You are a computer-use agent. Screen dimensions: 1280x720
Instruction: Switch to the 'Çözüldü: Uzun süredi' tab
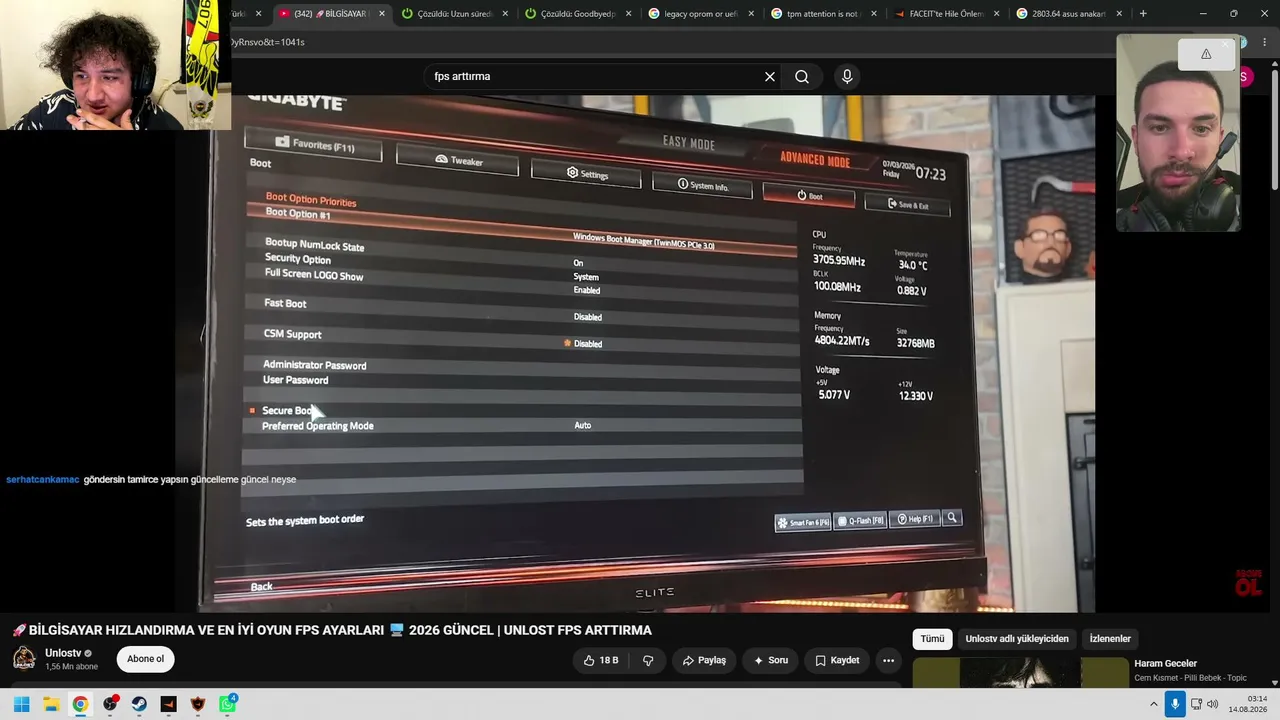[453, 14]
